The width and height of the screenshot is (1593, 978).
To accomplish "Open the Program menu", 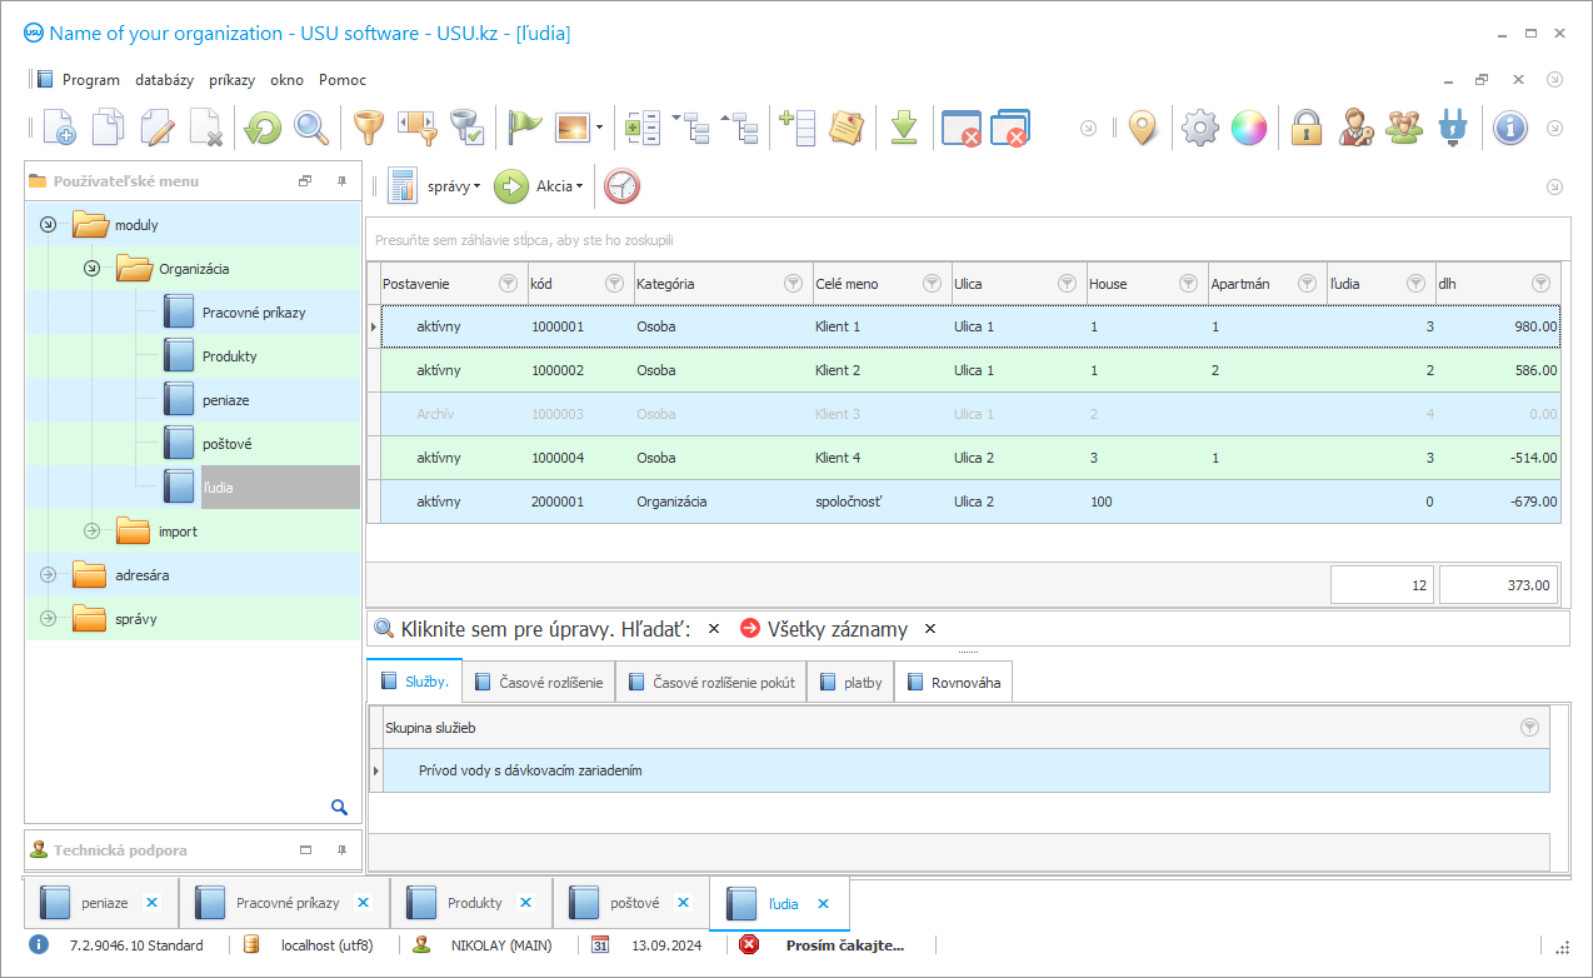I will (91, 80).
